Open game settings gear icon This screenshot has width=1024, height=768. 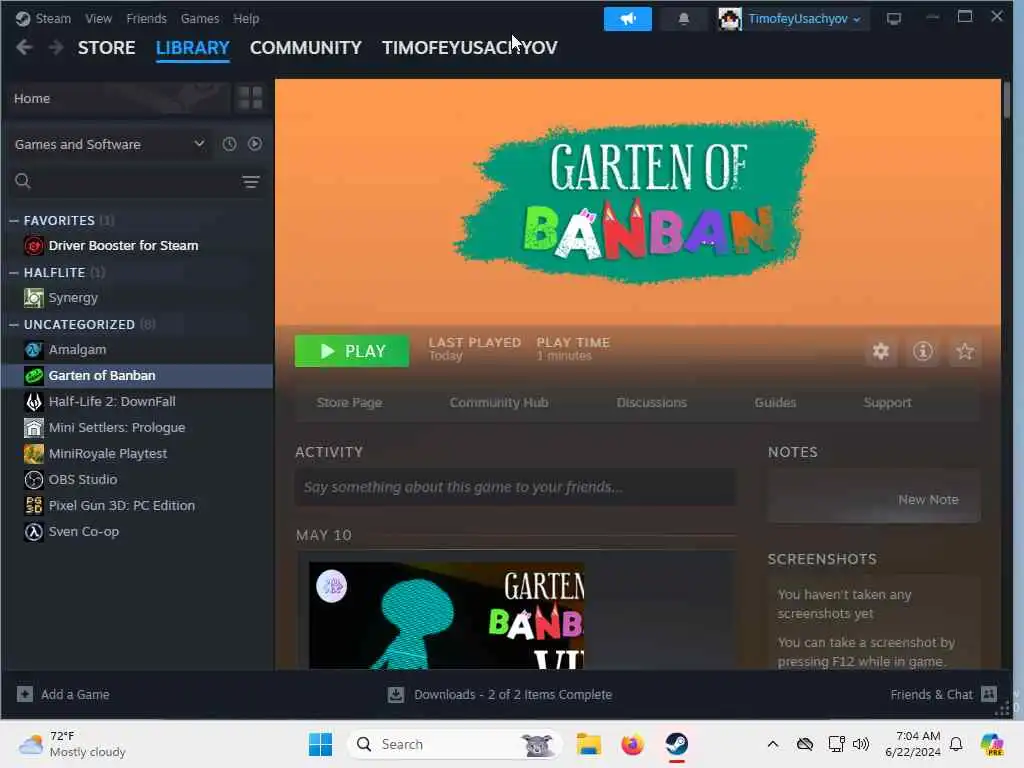coord(881,351)
